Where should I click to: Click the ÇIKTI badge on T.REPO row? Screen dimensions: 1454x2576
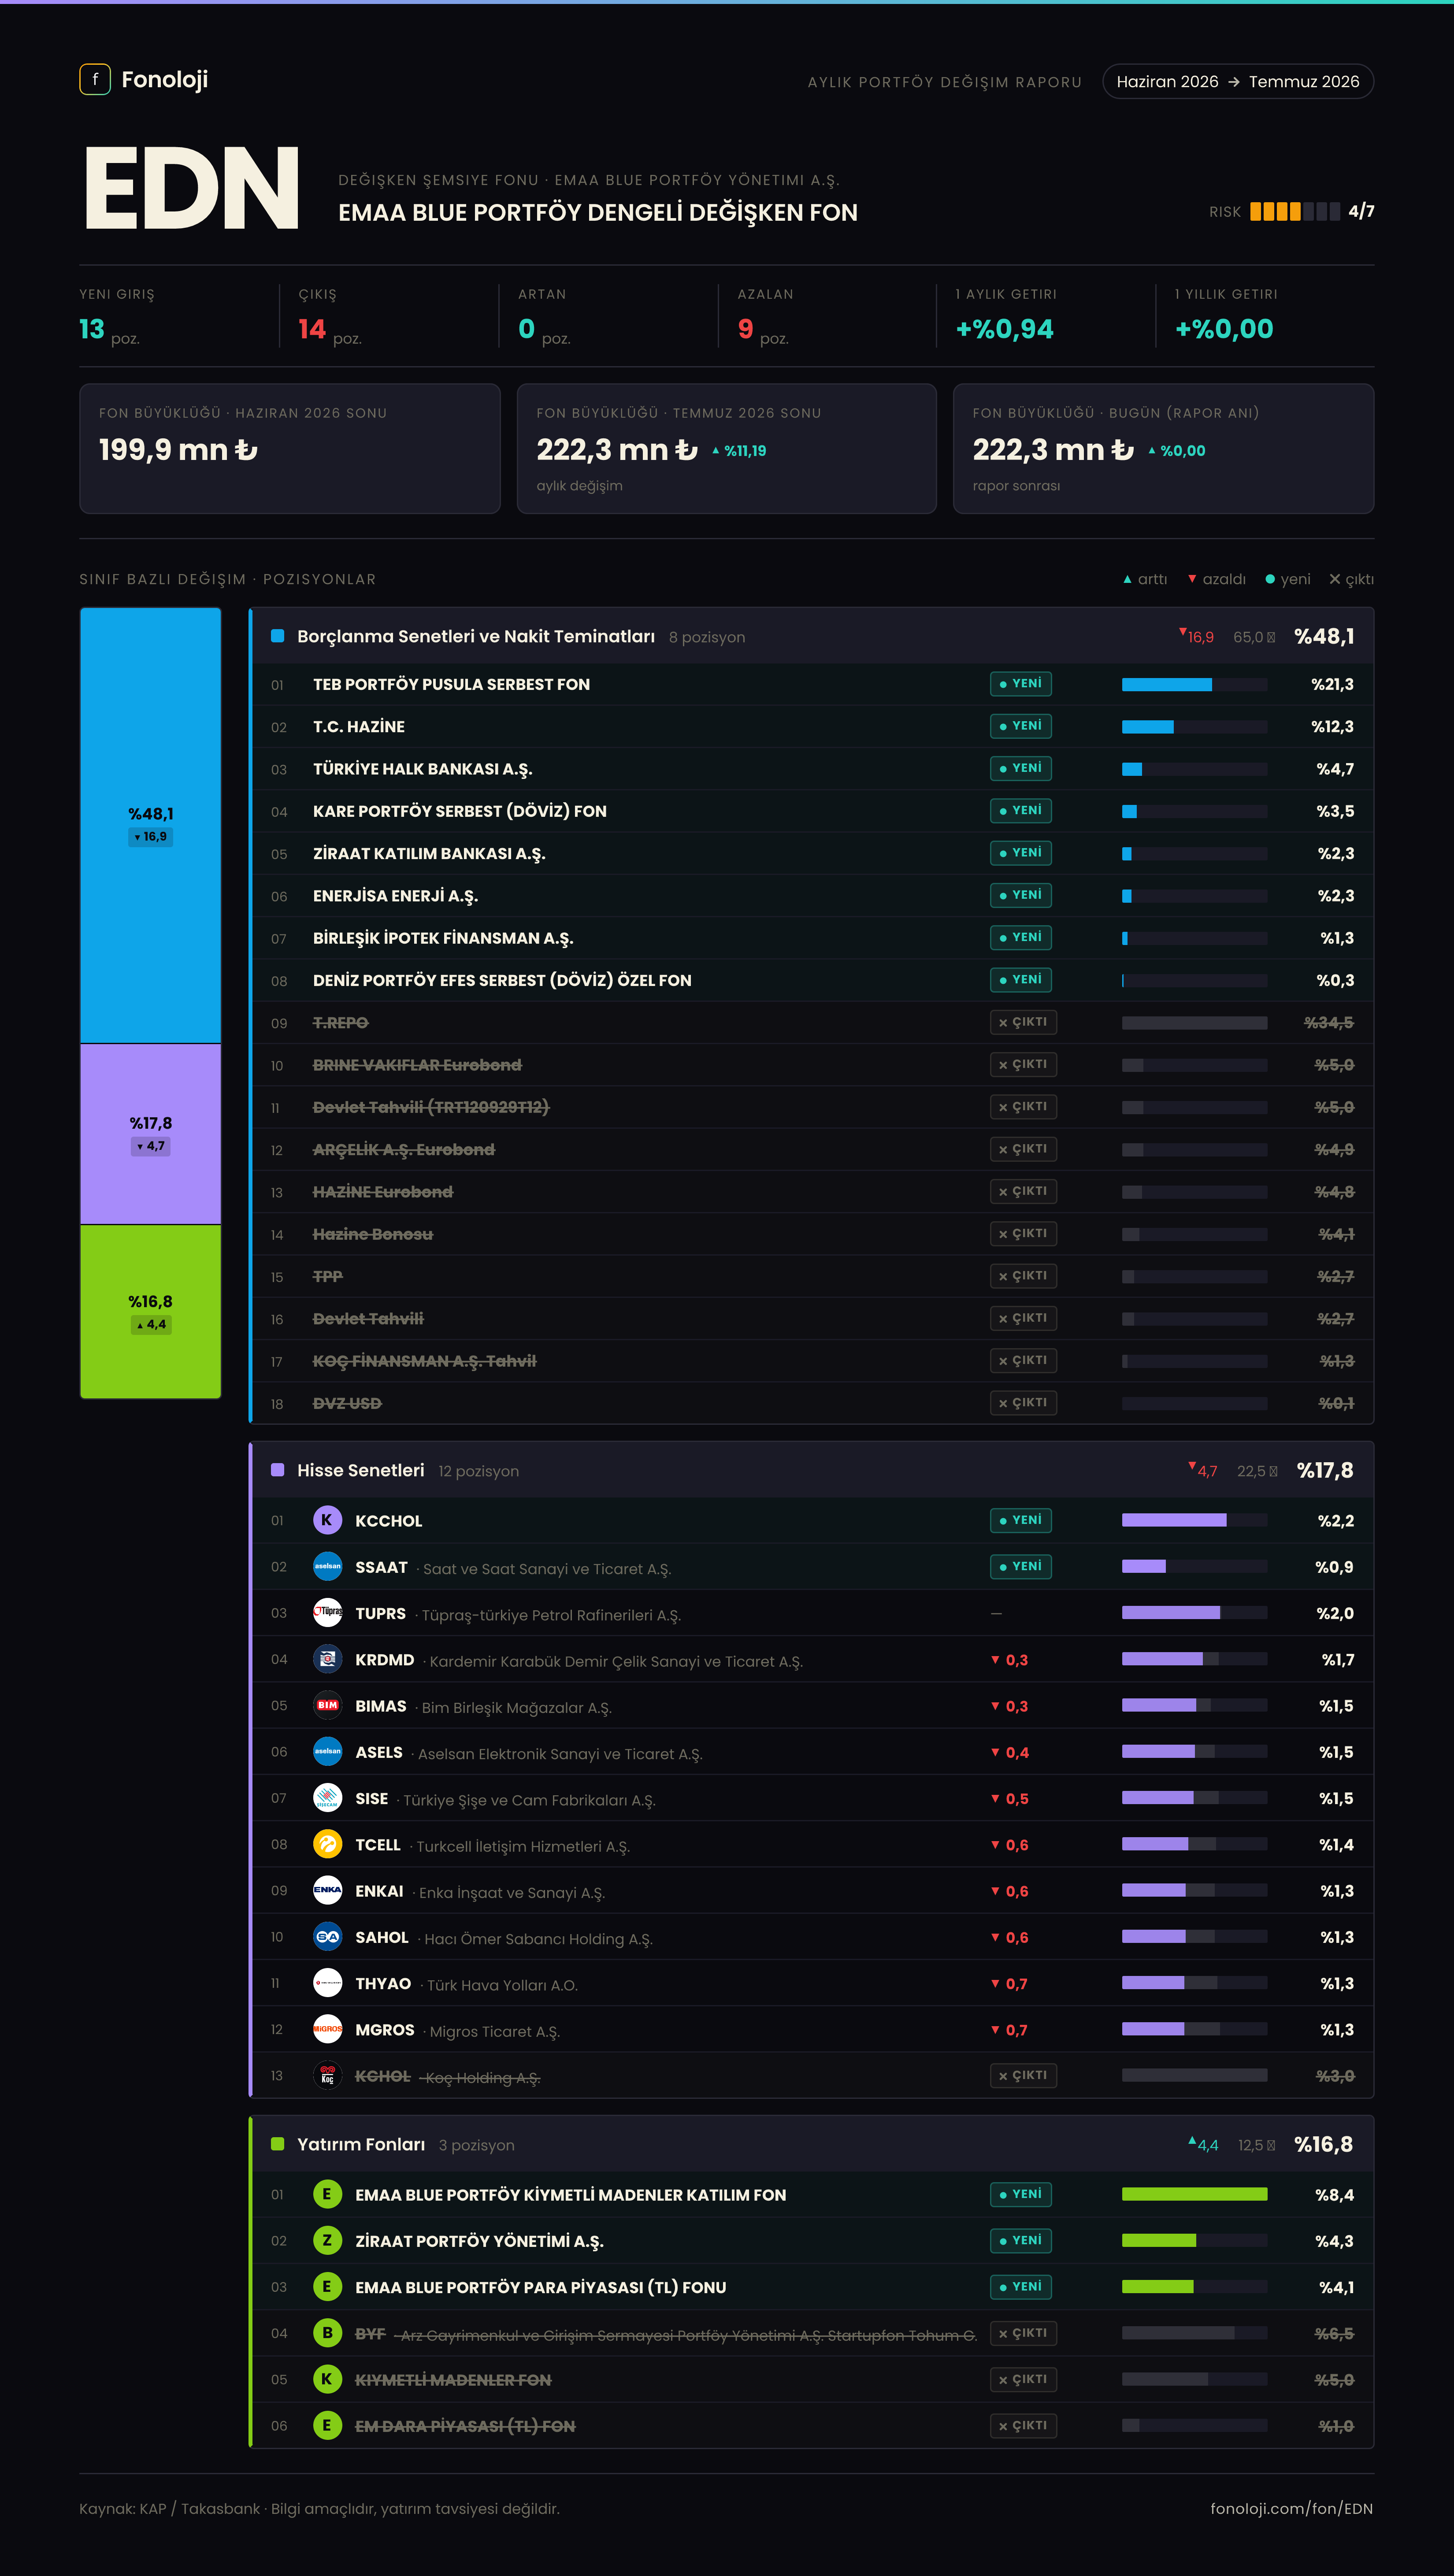click(x=1023, y=1022)
